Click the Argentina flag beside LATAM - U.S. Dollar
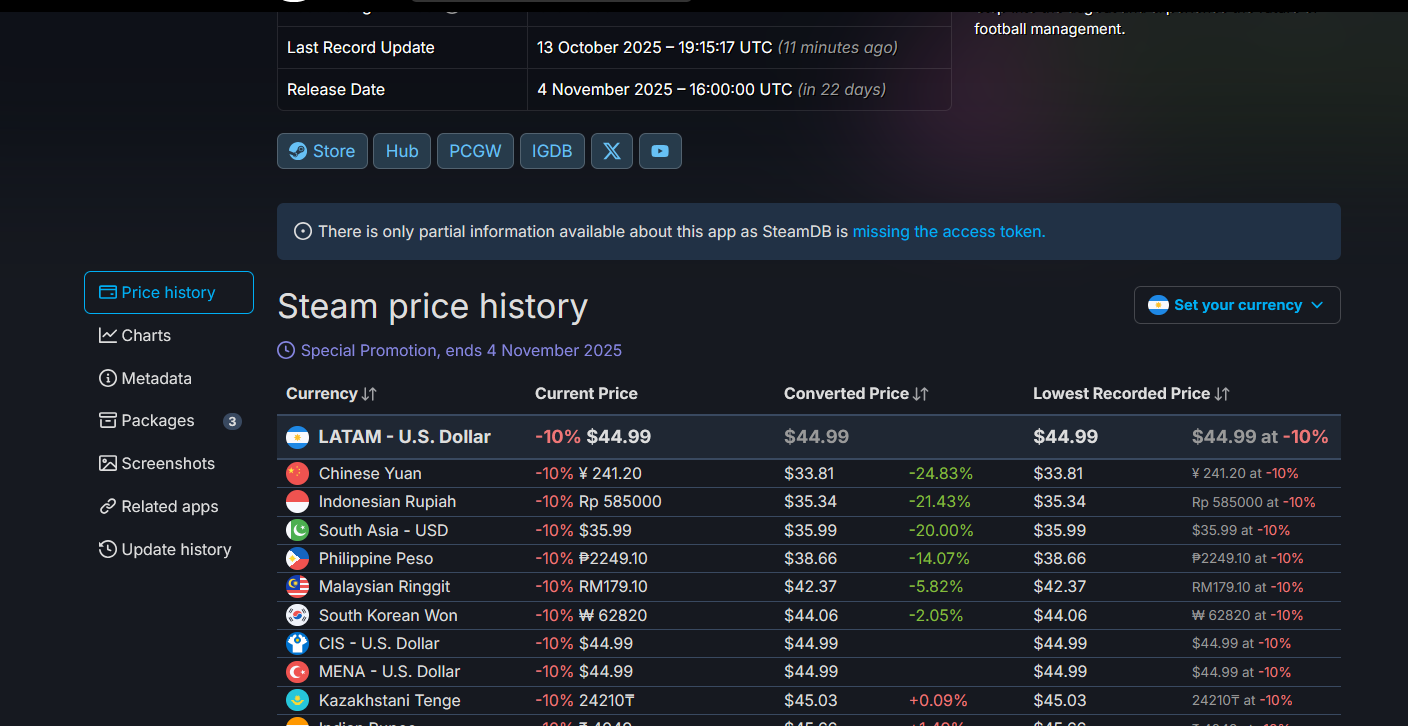Screen dimensions: 1408x726 (x=297, y=437)
